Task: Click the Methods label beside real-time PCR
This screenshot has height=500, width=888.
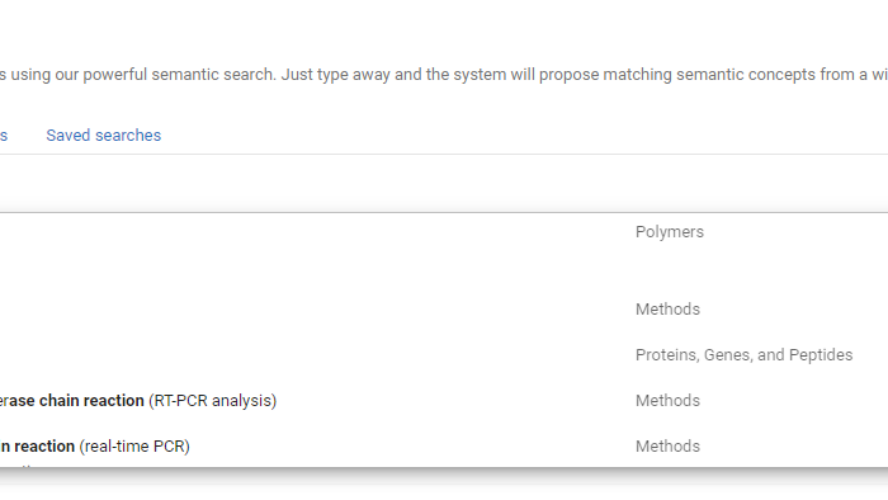Action: (x=667, y=446)
